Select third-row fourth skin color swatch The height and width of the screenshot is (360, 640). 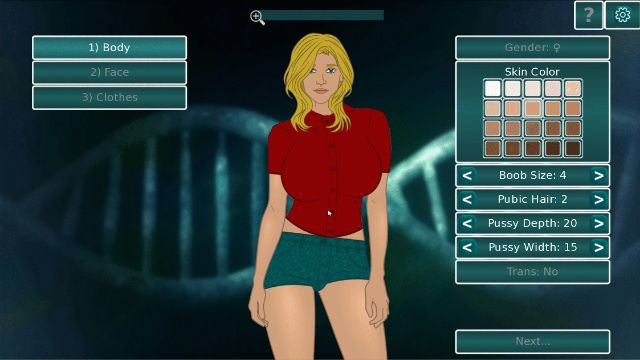coord(553,129)
